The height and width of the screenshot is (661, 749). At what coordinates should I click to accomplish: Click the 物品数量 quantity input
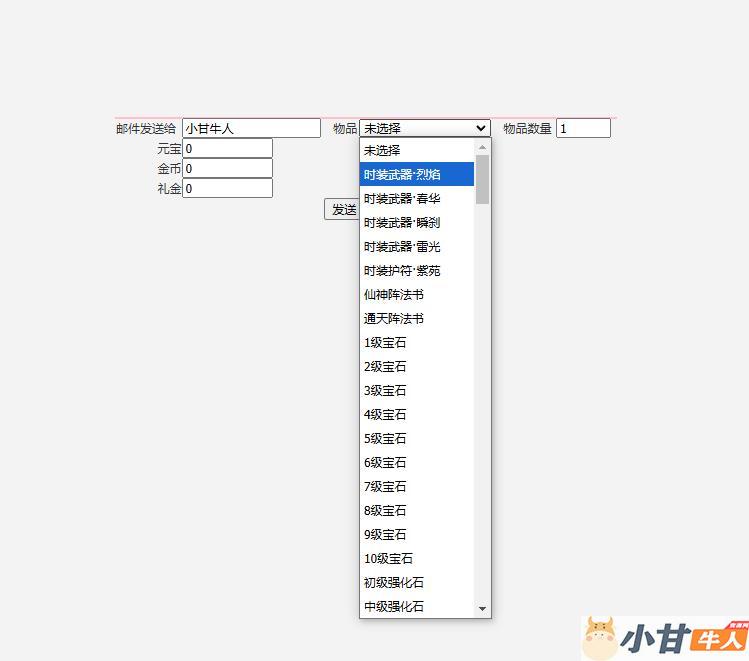click(x=583, y=128)
